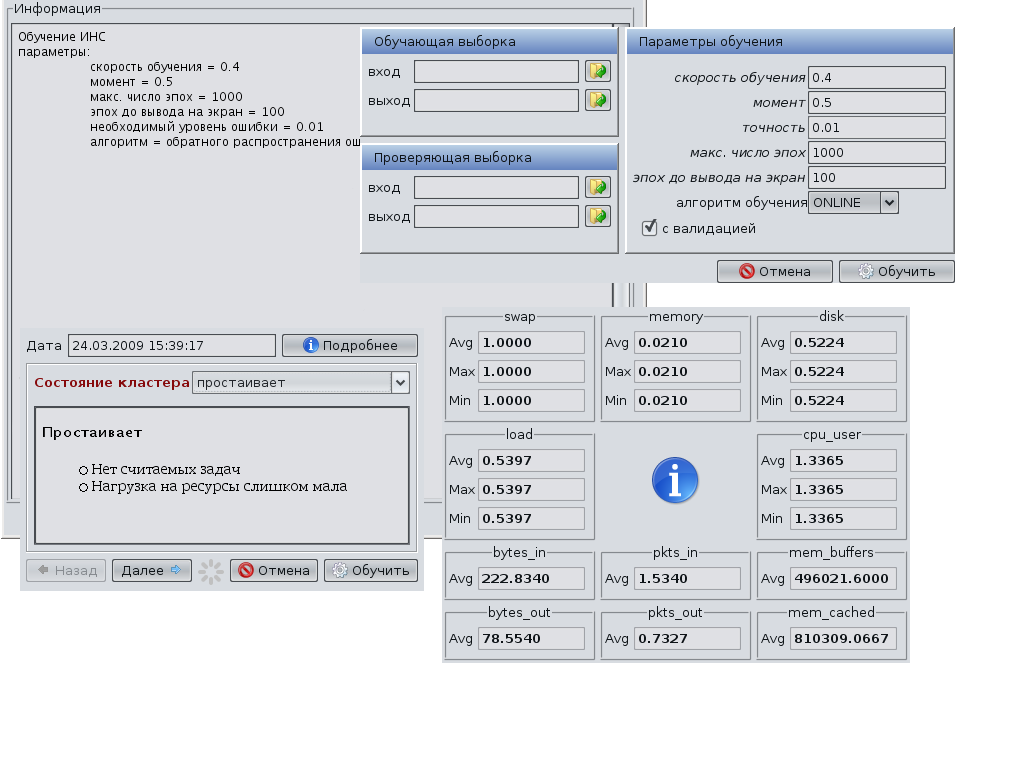Select the swap Min value field
Viewport: 1024px width, 768px height.
pos(531,400)
